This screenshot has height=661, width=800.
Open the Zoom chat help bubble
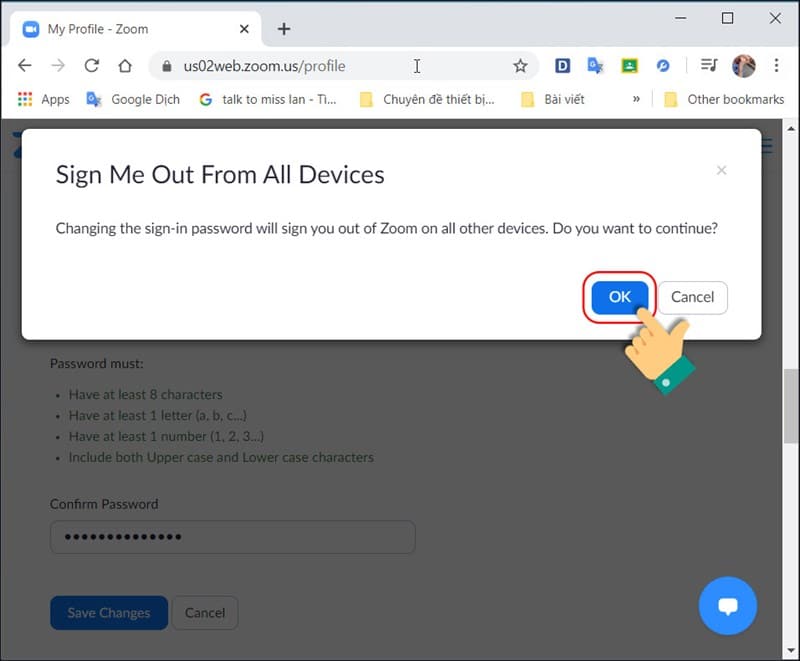coord(727,606)
